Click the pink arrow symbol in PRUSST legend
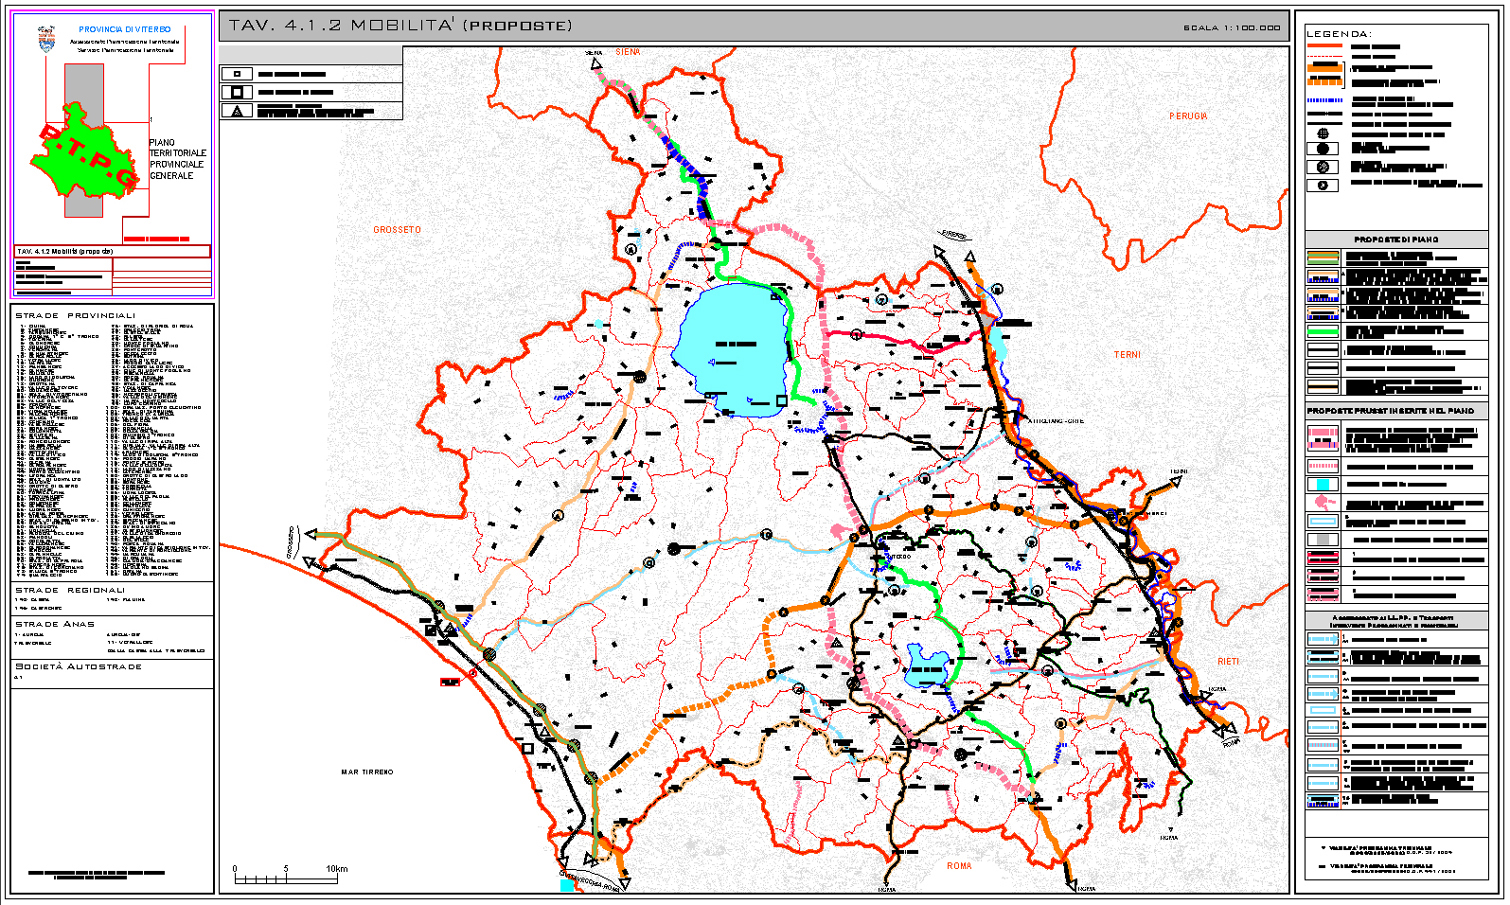The image size is (1510, 905). pyautogui.click(x=1322, y=502)
